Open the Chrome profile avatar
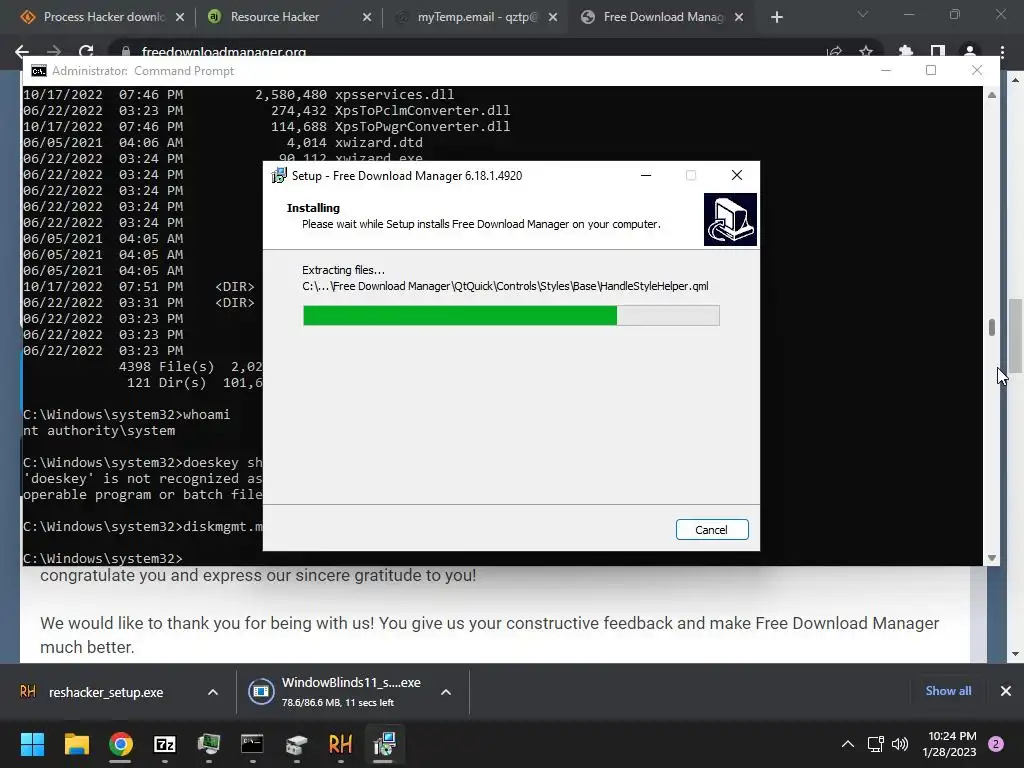Screen dimensions: 1024x768 [970, 51]
